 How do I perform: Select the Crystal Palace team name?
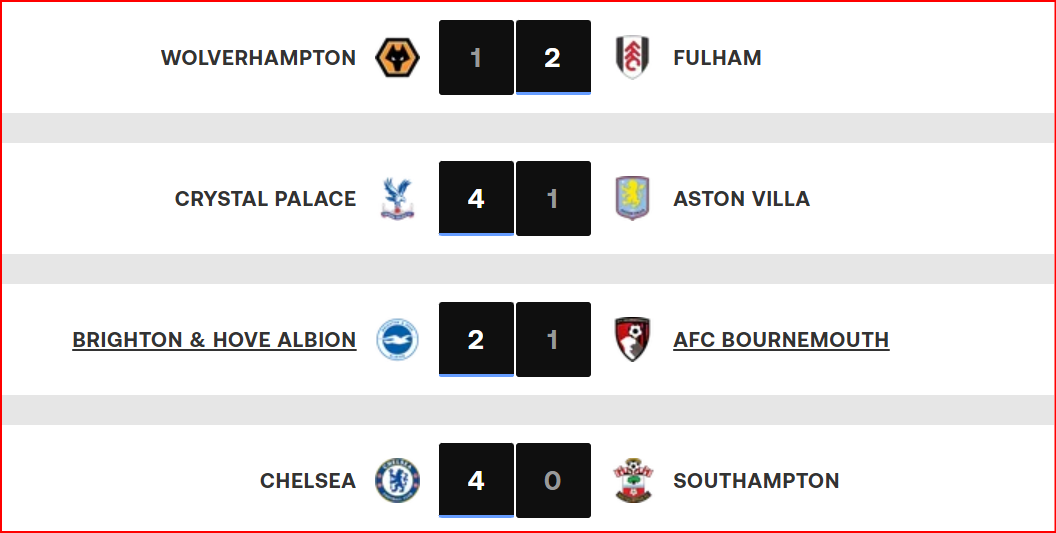point(265,199)
